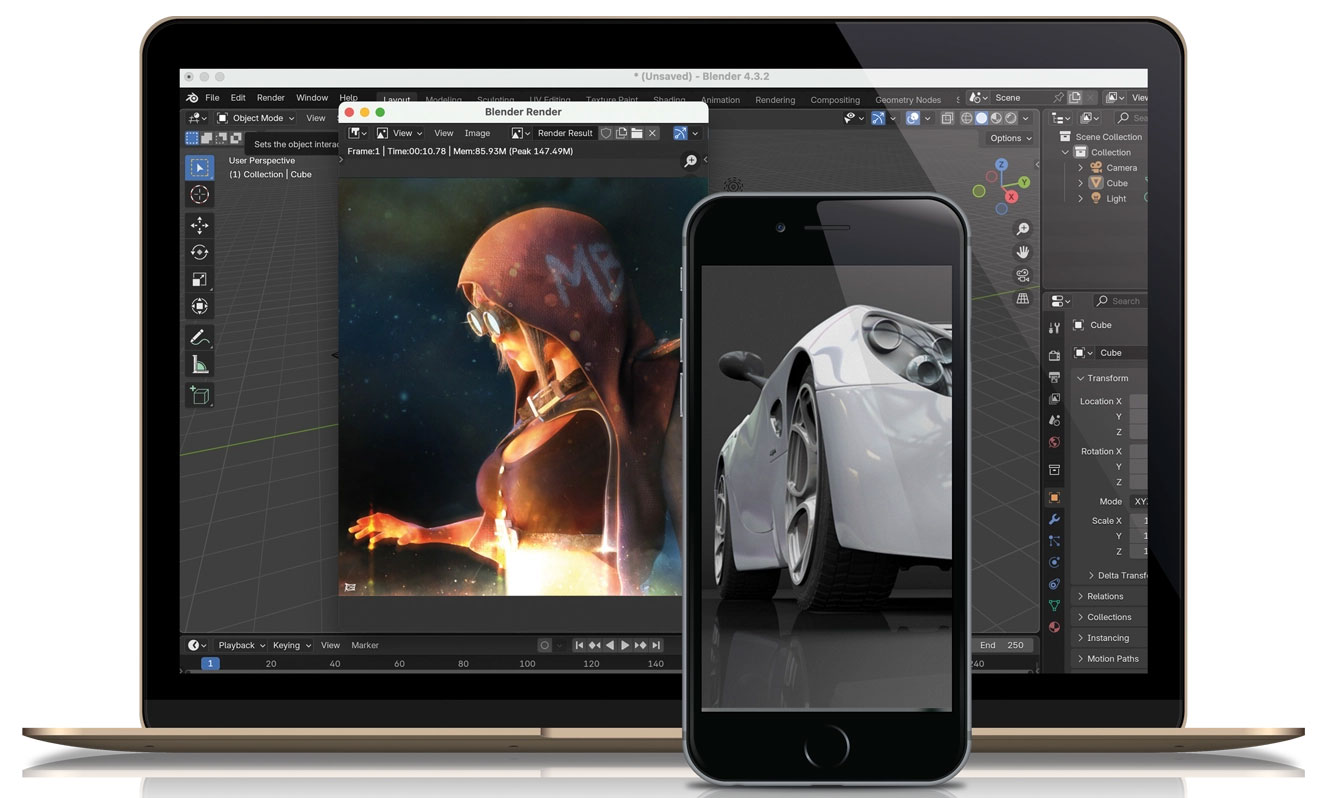Open the Material properties tab icon

[x=1054, y=627]
